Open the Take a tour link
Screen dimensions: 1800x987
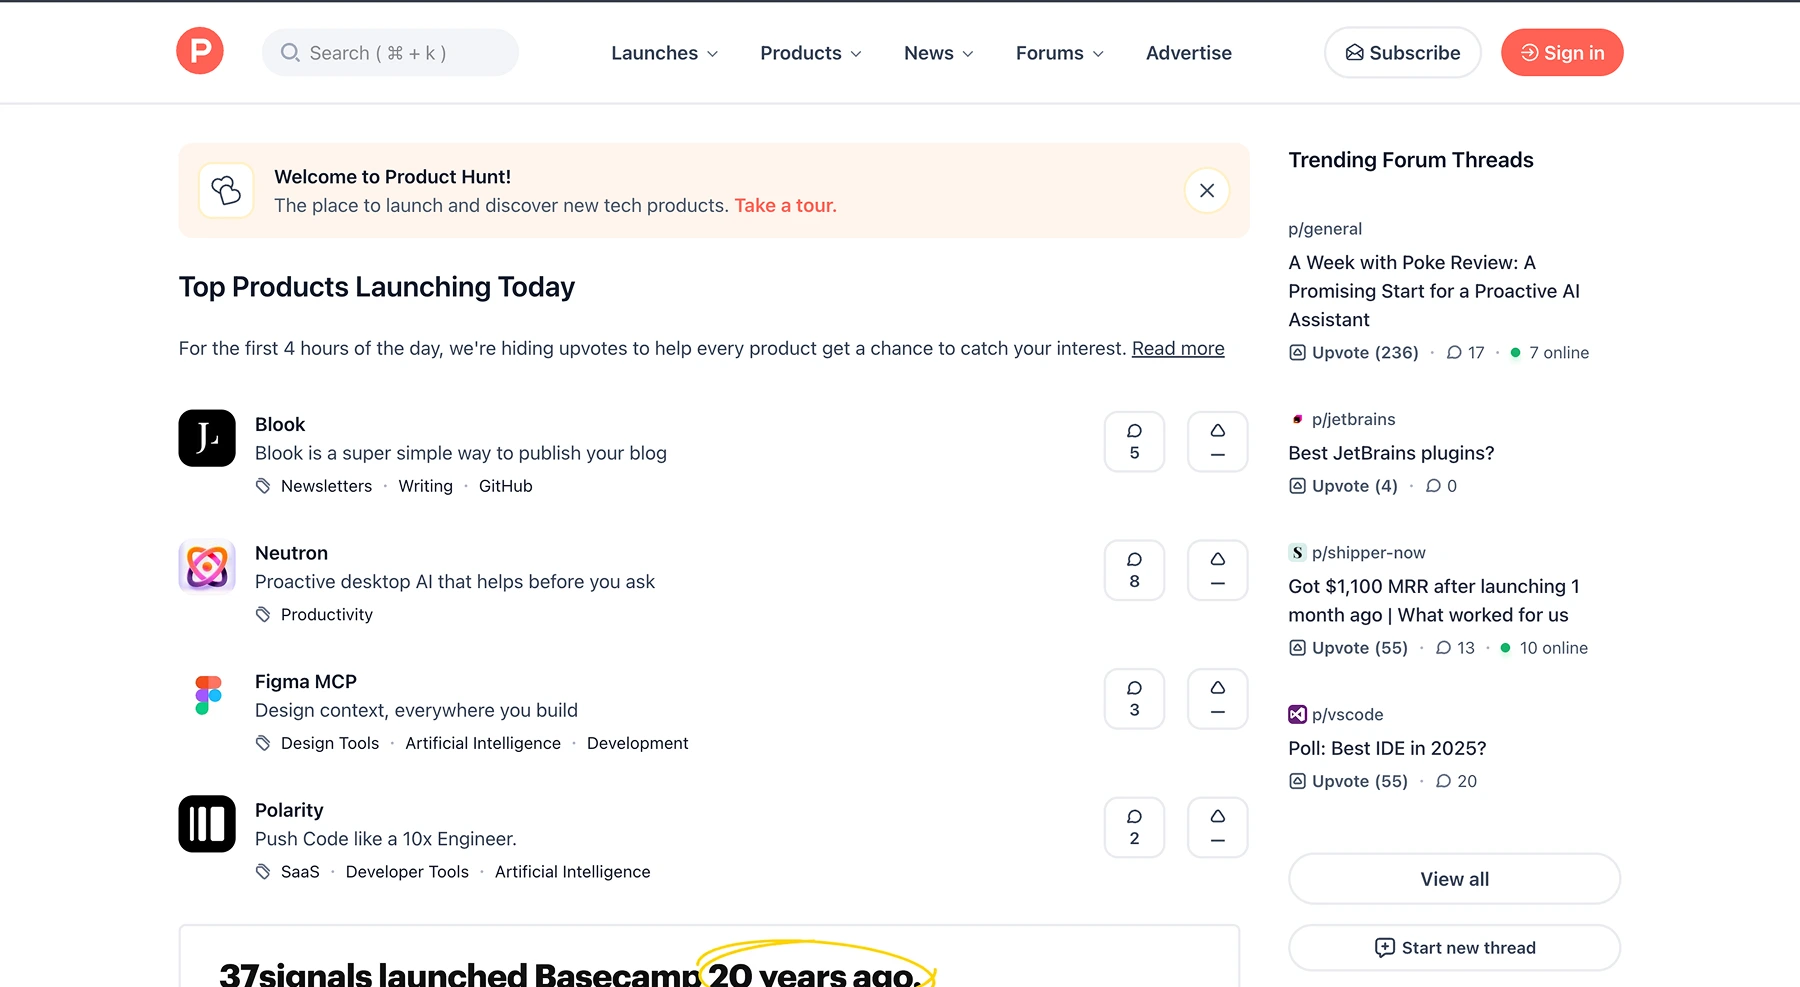pyautogui.click(x=785, y=205)
